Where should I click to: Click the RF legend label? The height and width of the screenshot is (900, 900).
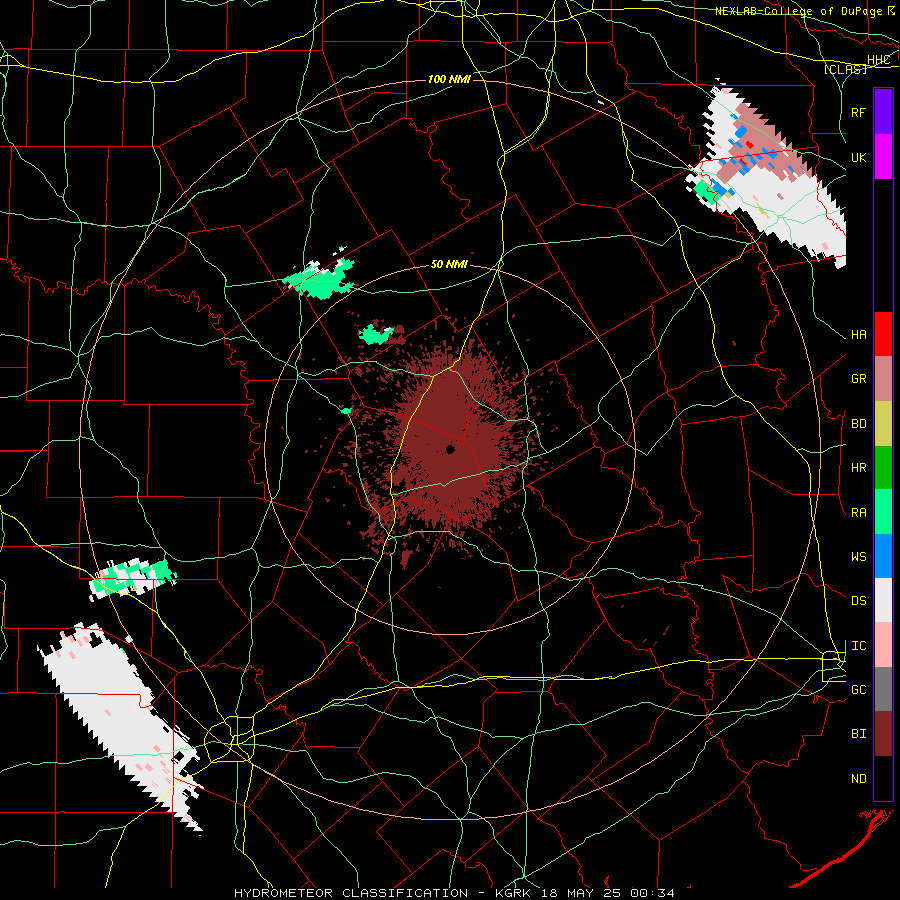(x=859, y=112)
